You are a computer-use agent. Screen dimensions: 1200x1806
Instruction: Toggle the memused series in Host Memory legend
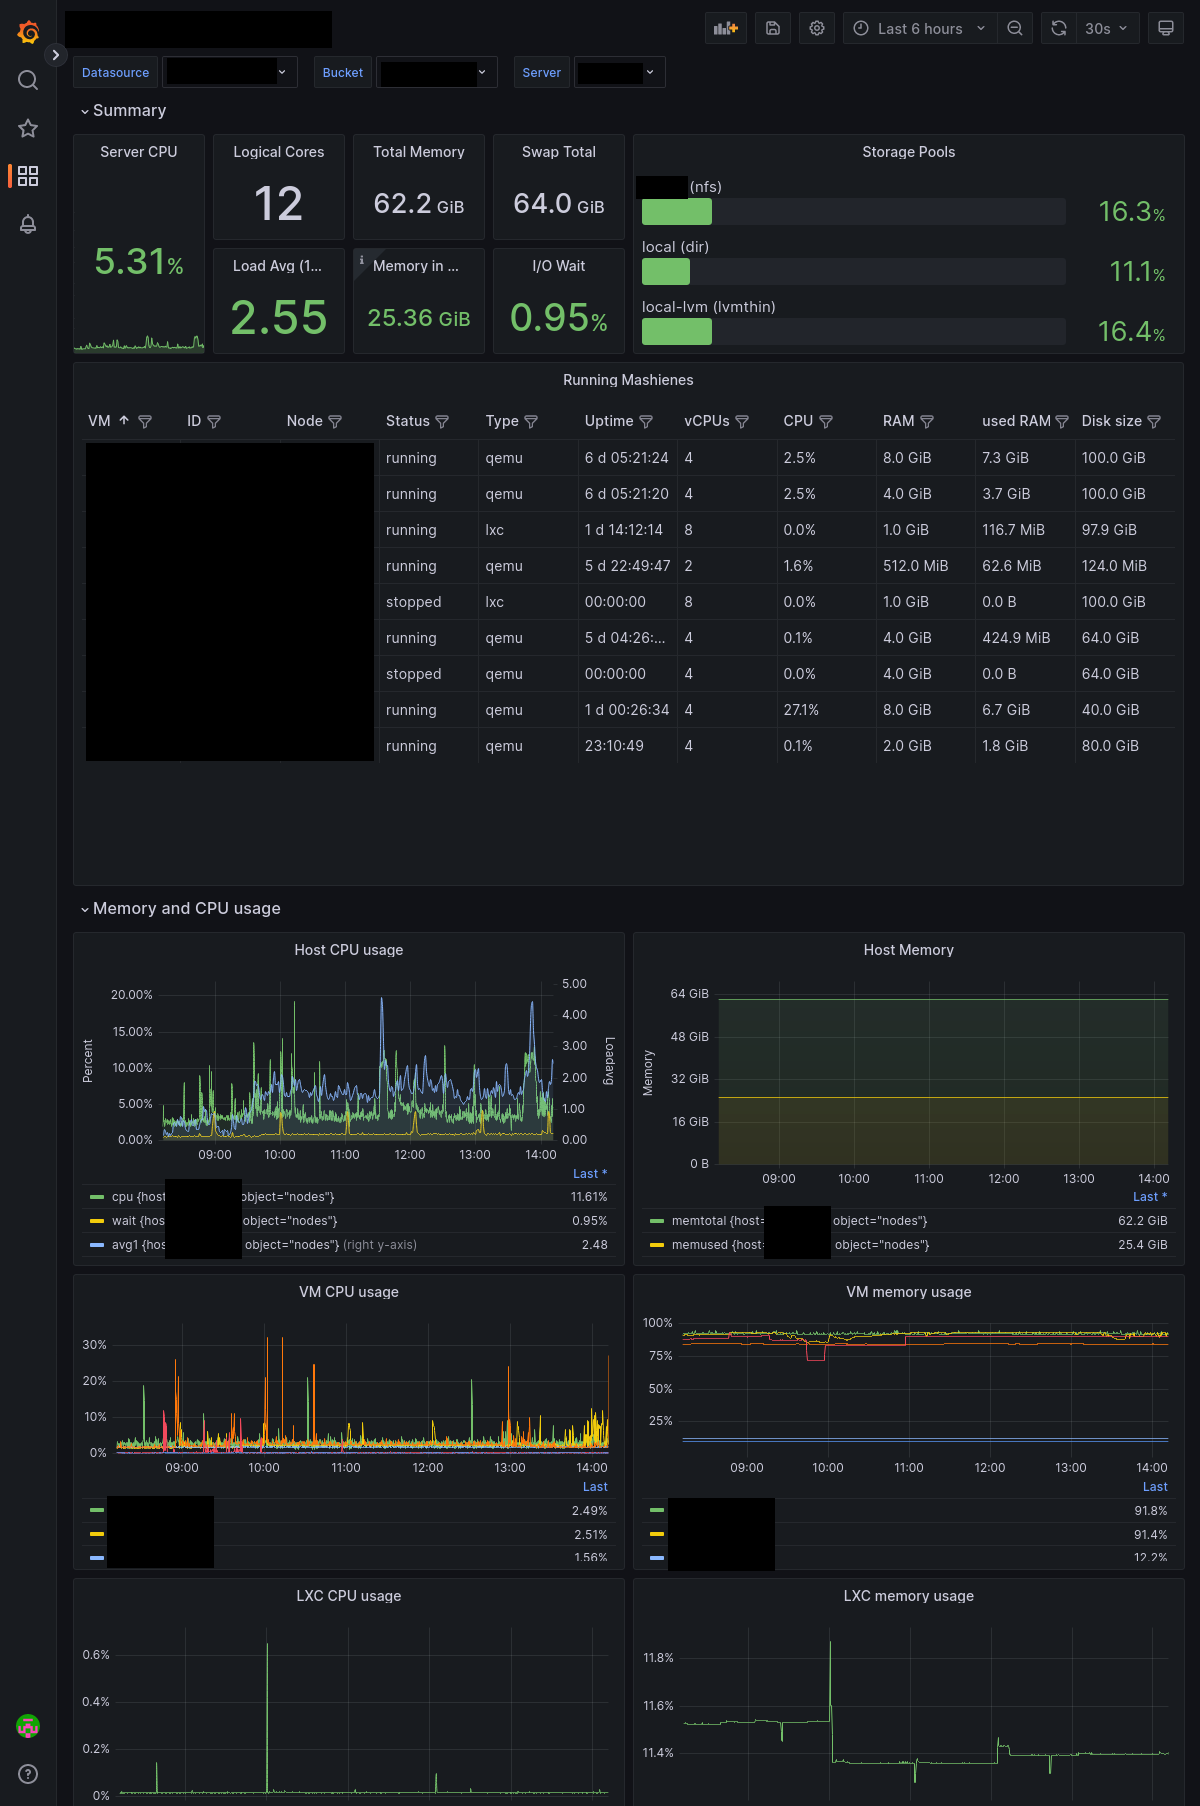(x=700, y=1245)
